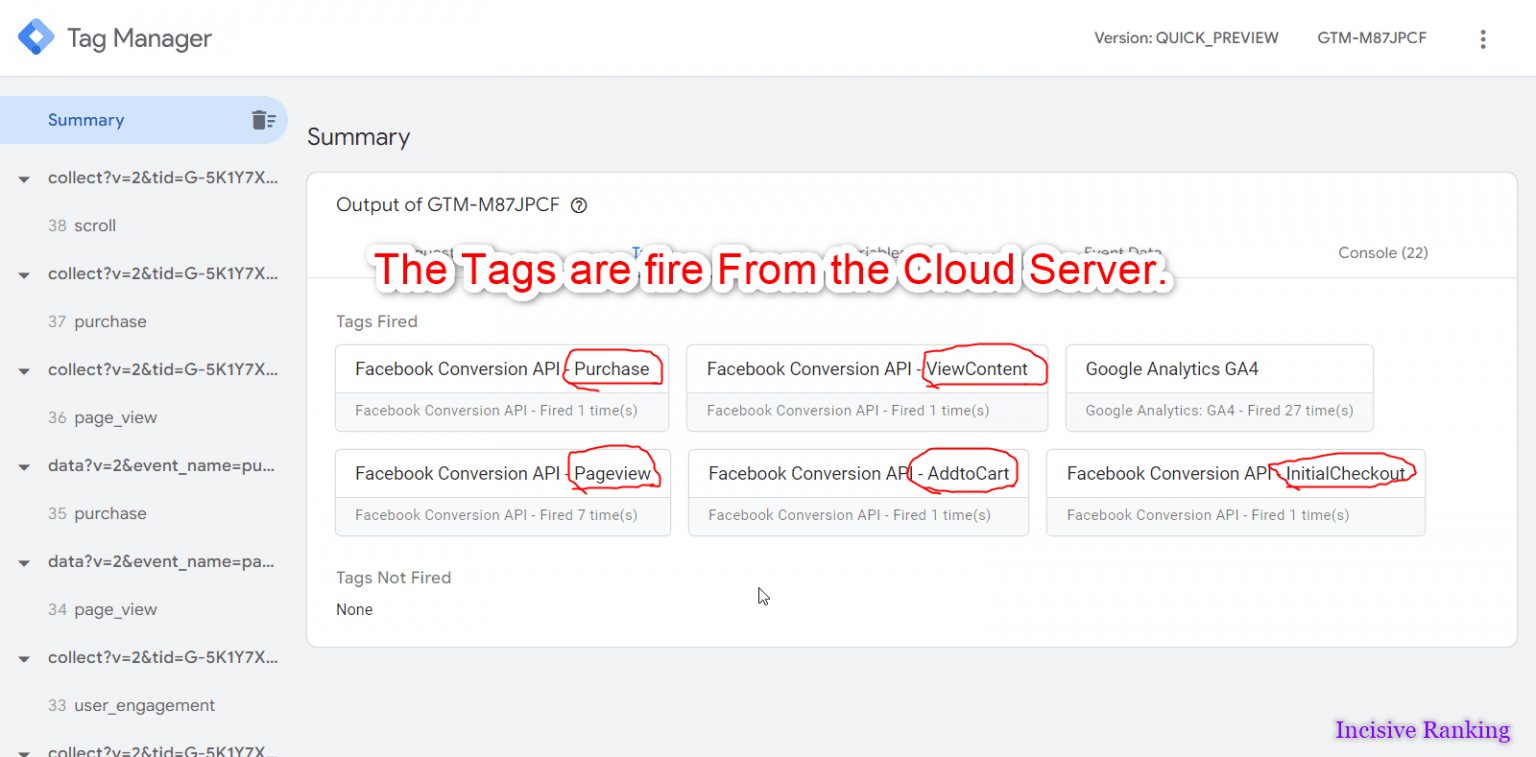Click the Tags Fired section heading

(x=377, y=322)
